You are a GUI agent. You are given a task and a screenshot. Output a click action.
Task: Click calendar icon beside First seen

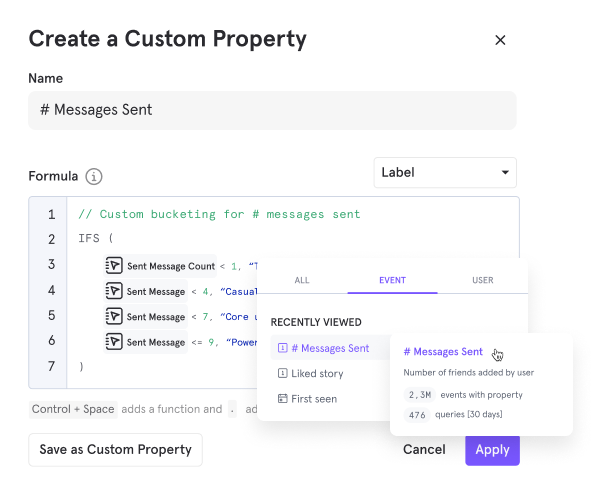(x=283, y=399)
